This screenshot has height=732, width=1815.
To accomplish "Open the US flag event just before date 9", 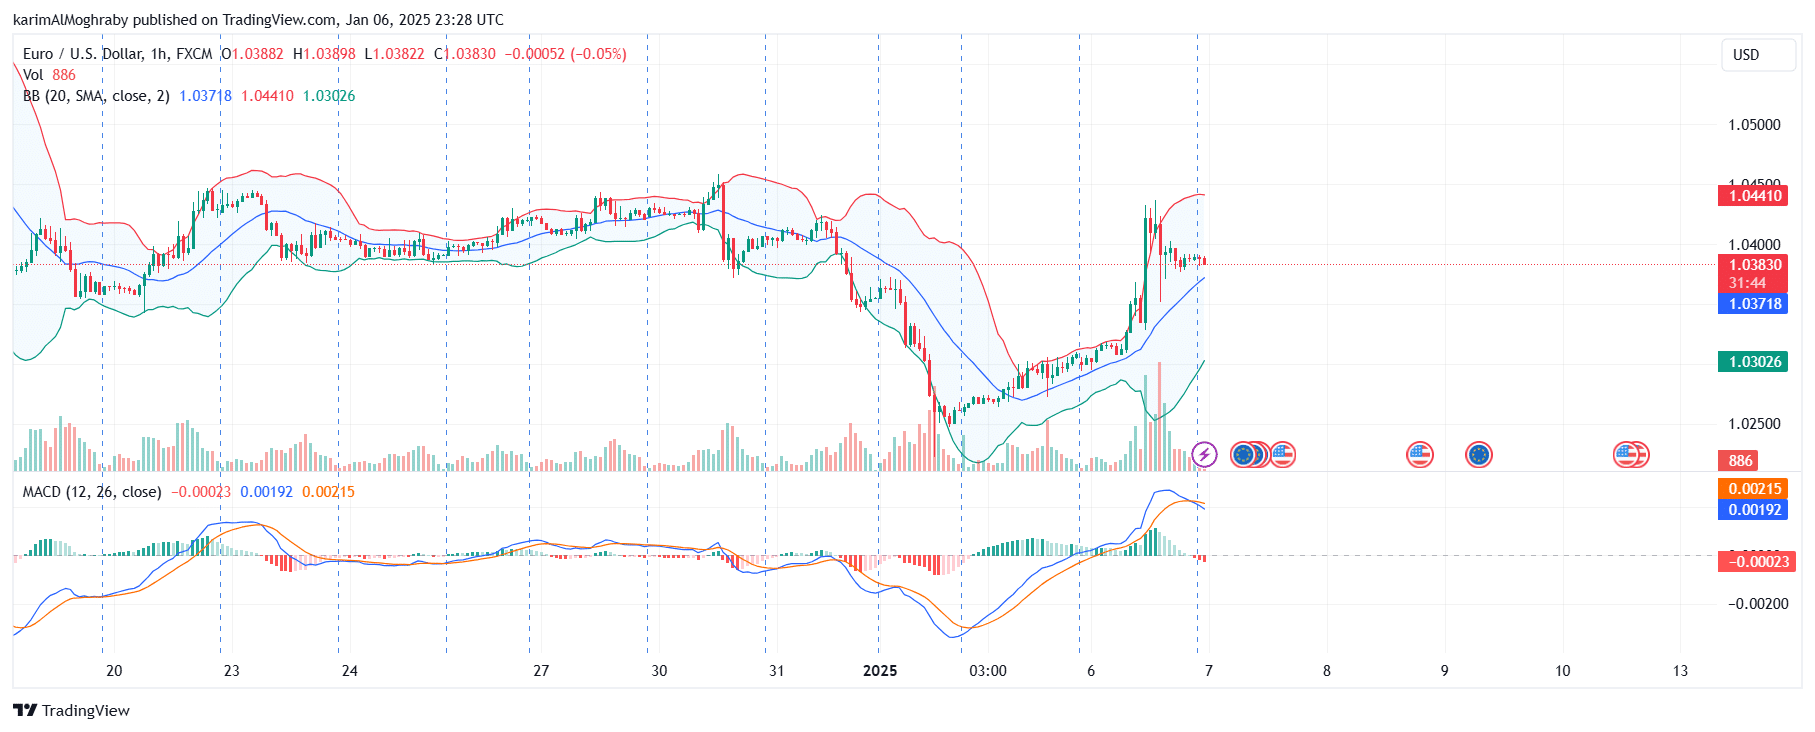I will 1420,455.
